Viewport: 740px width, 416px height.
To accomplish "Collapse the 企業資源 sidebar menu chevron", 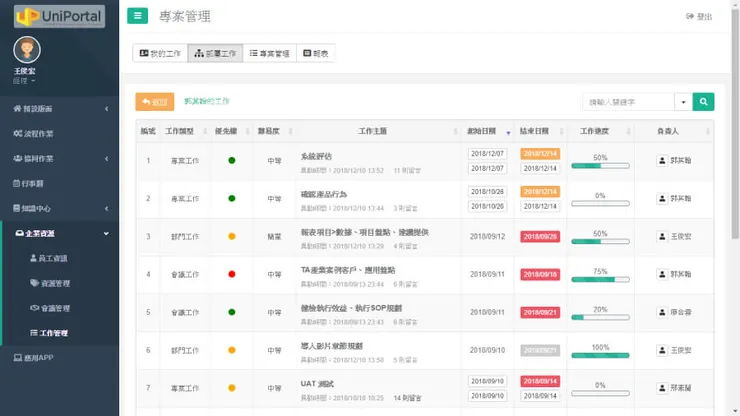I will [106, 233].
